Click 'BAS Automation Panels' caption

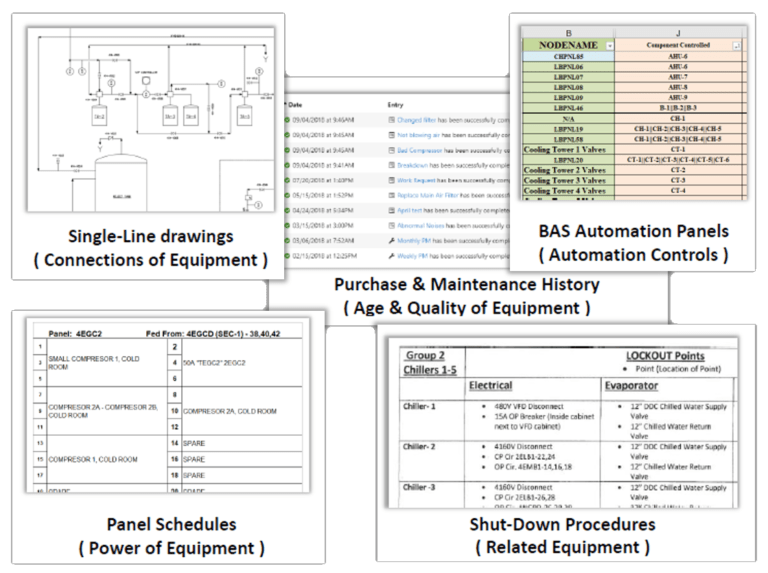(634, 231)
